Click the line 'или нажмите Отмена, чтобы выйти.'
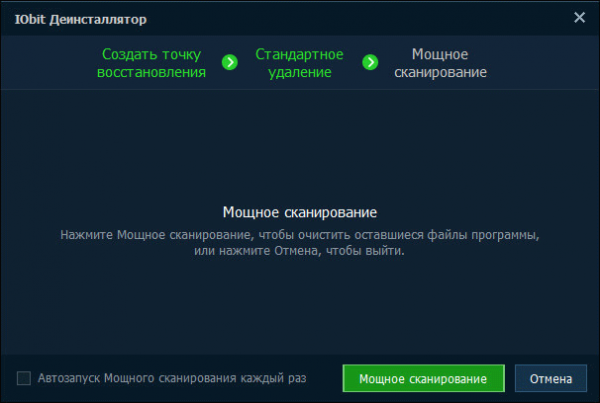The height and width of the screenshot is (403, 600). (299, 251)
